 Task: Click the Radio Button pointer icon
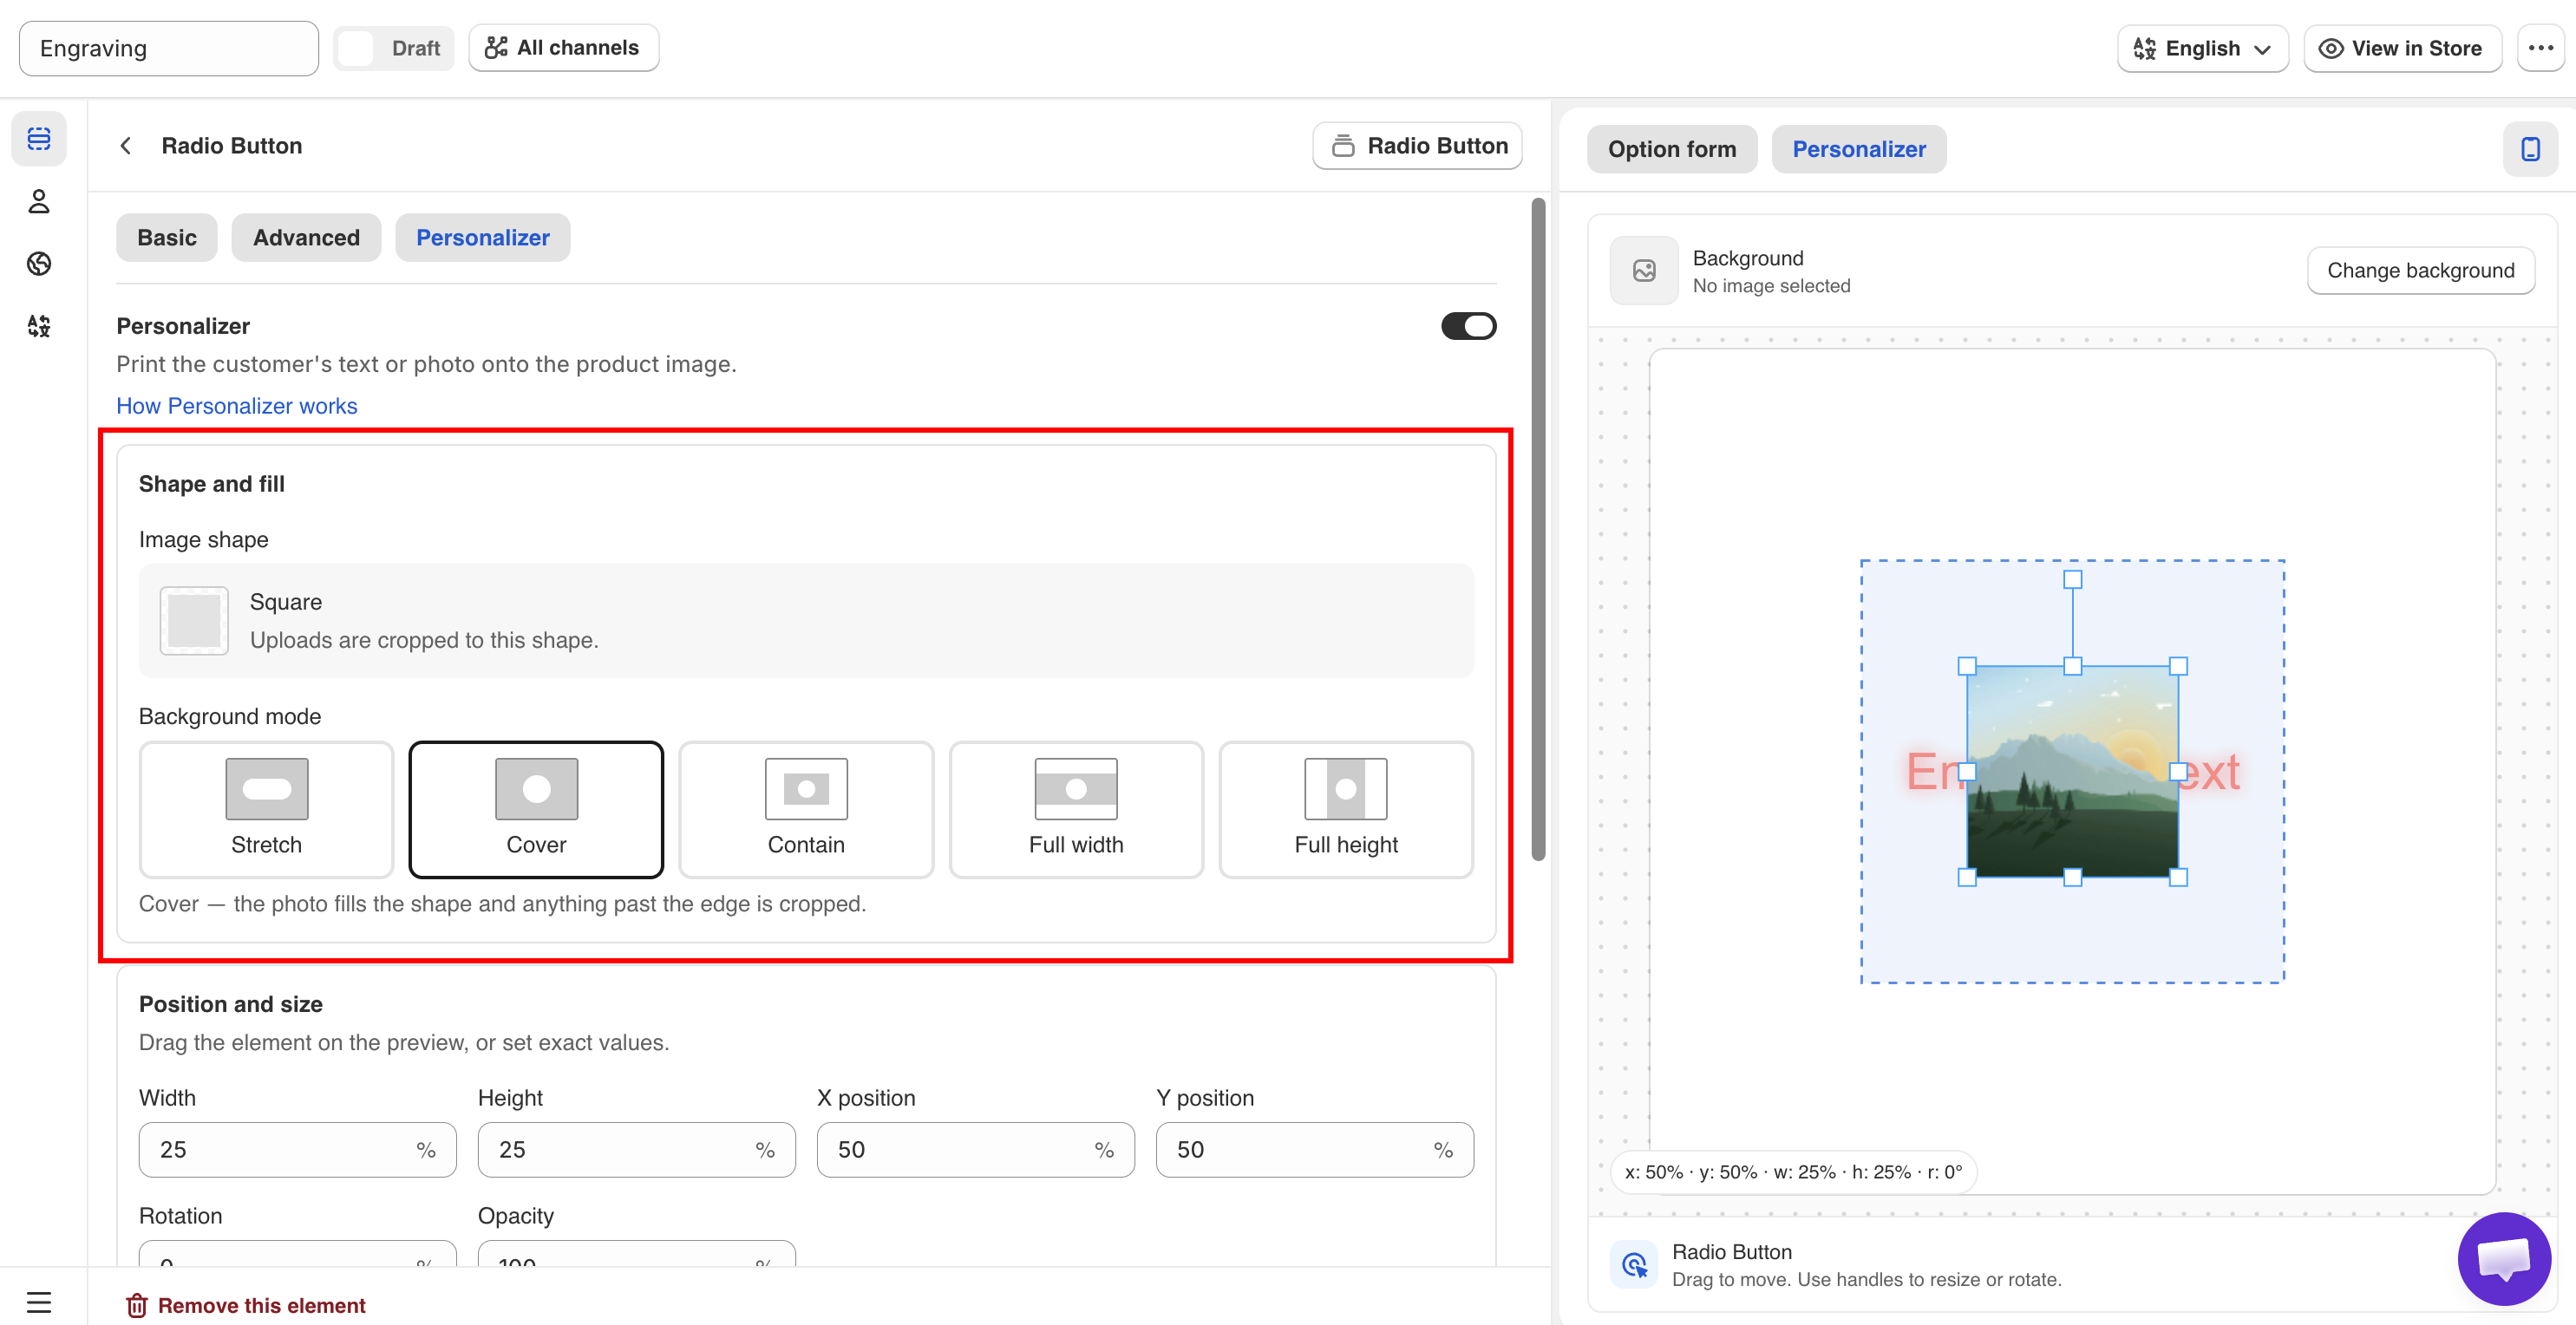point(1634,1265)
